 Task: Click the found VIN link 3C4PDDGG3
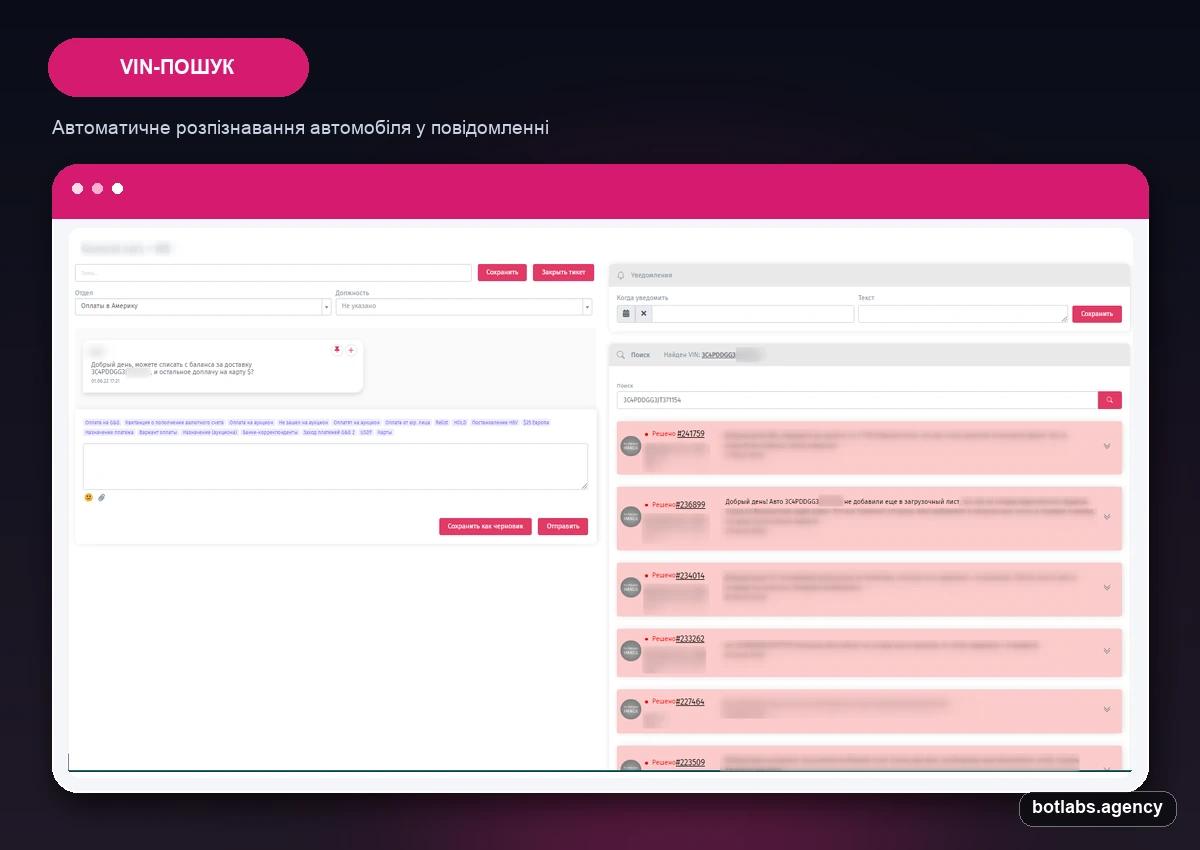pos(719,355)
